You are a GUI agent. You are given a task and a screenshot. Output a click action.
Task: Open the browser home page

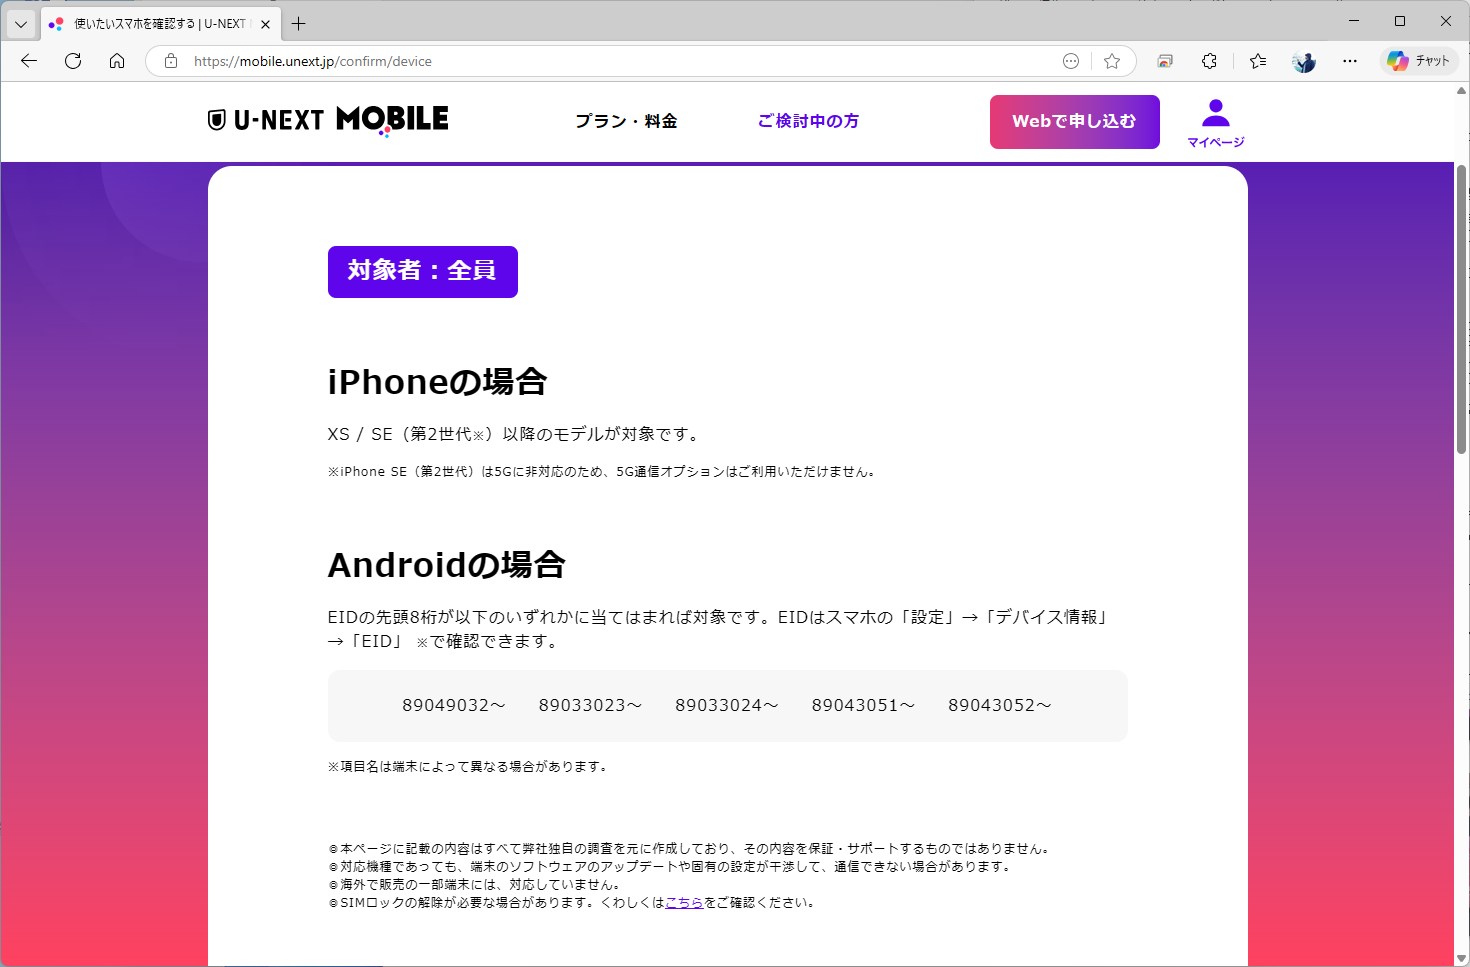point(117,61)
